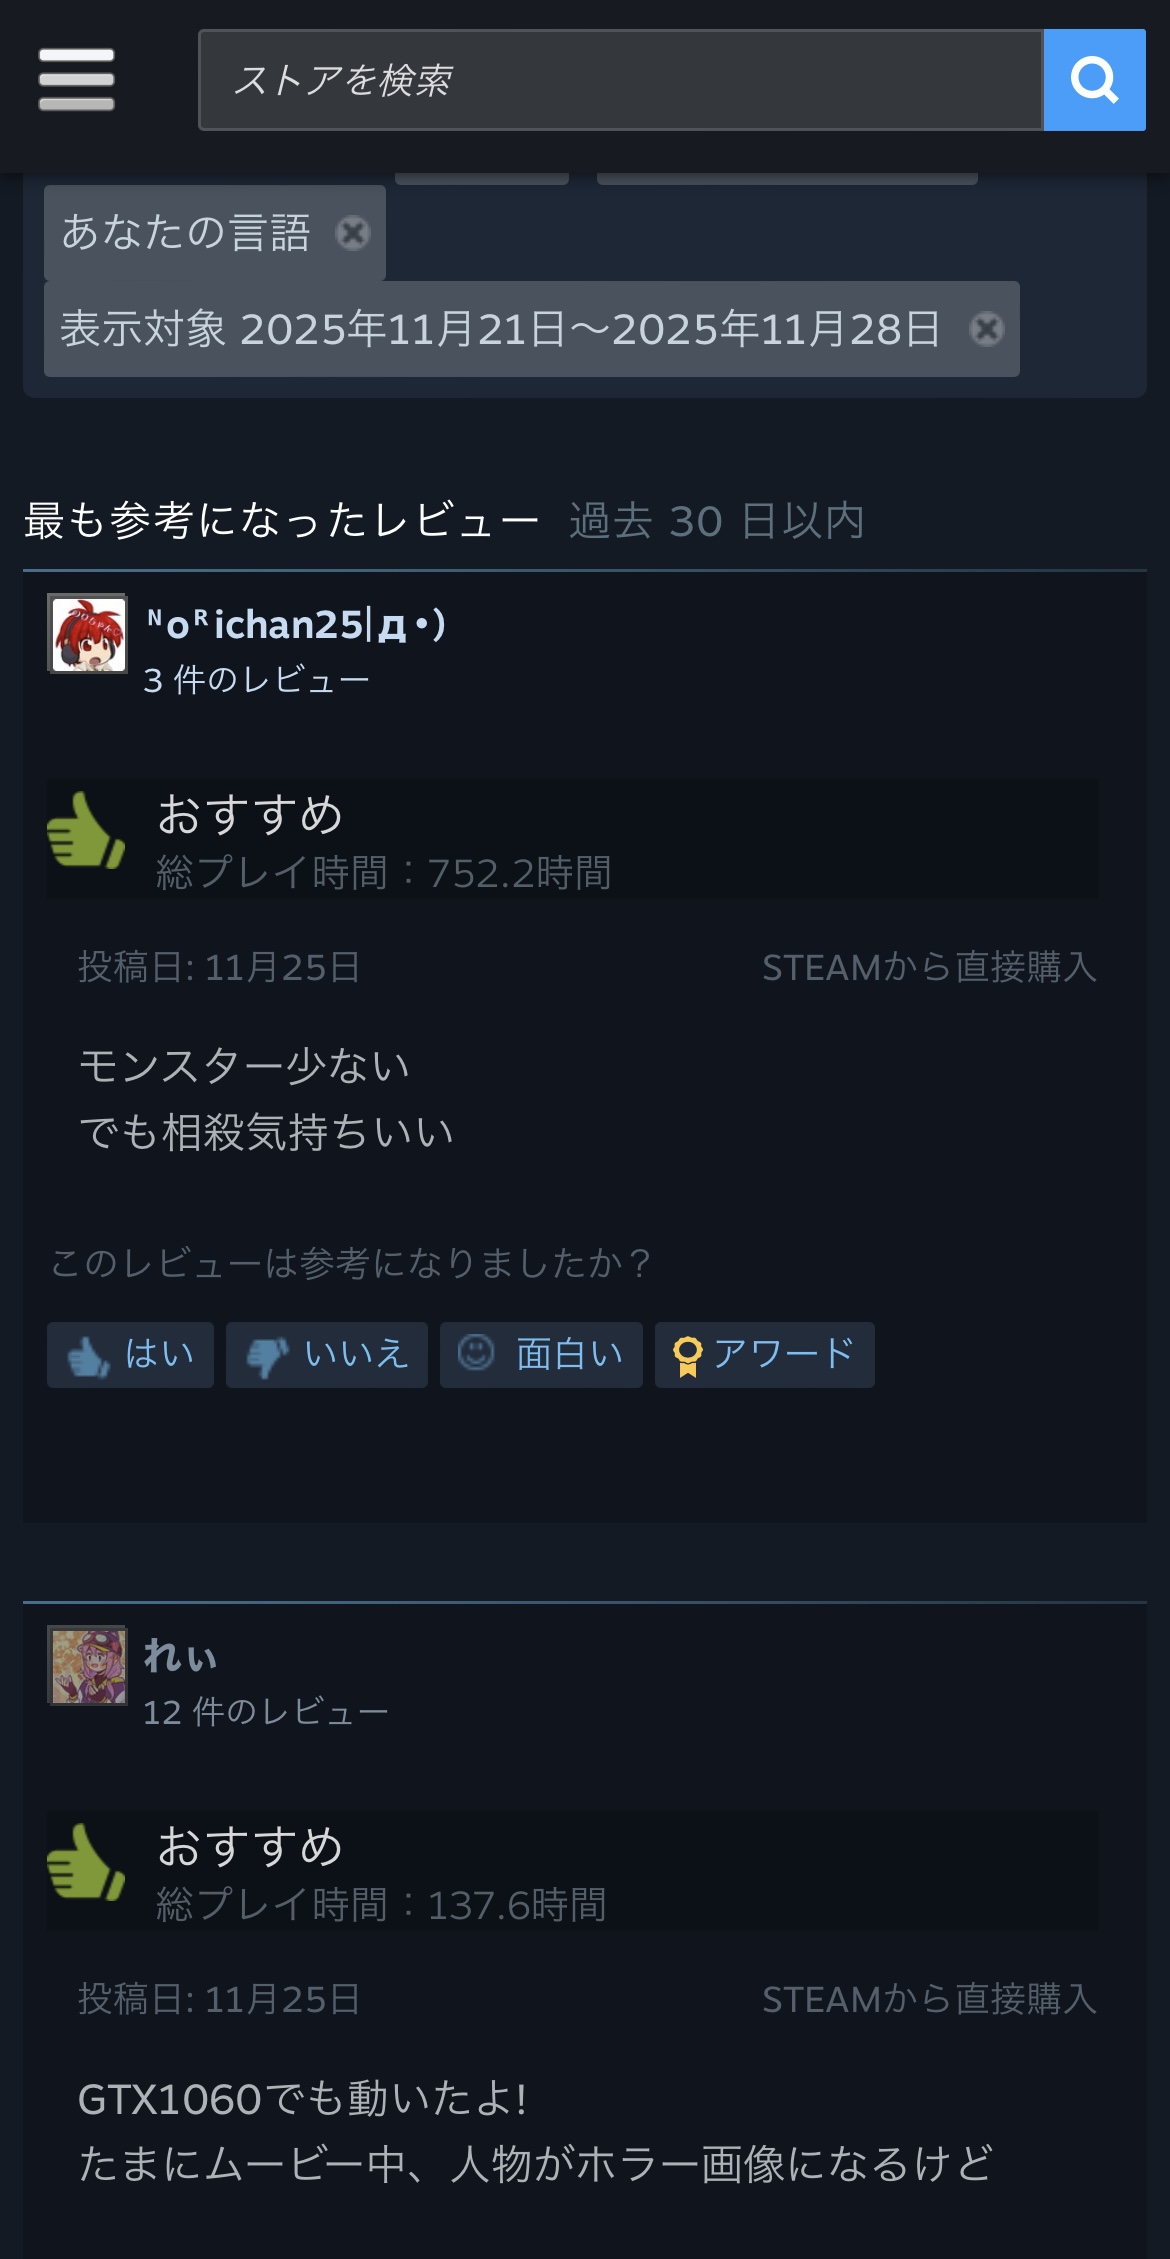Open the hamburger menu

click(x=76, y=80)
